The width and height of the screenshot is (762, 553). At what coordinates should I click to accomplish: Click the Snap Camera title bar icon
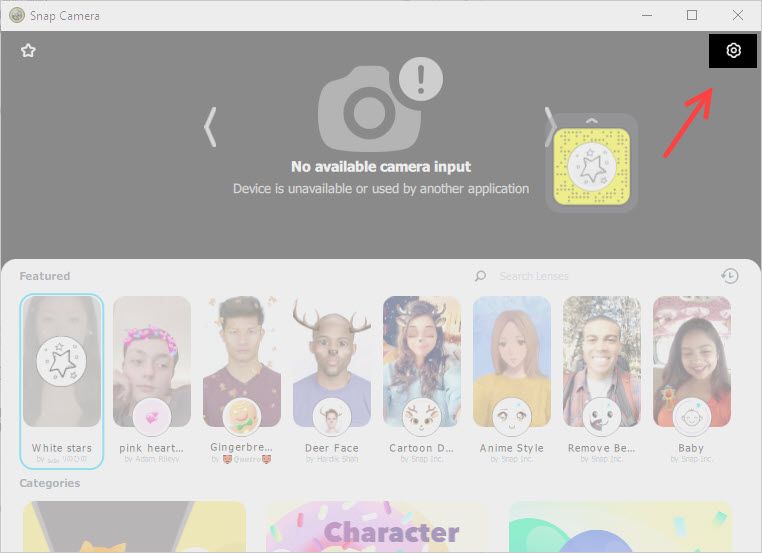[x=17, y=15]
